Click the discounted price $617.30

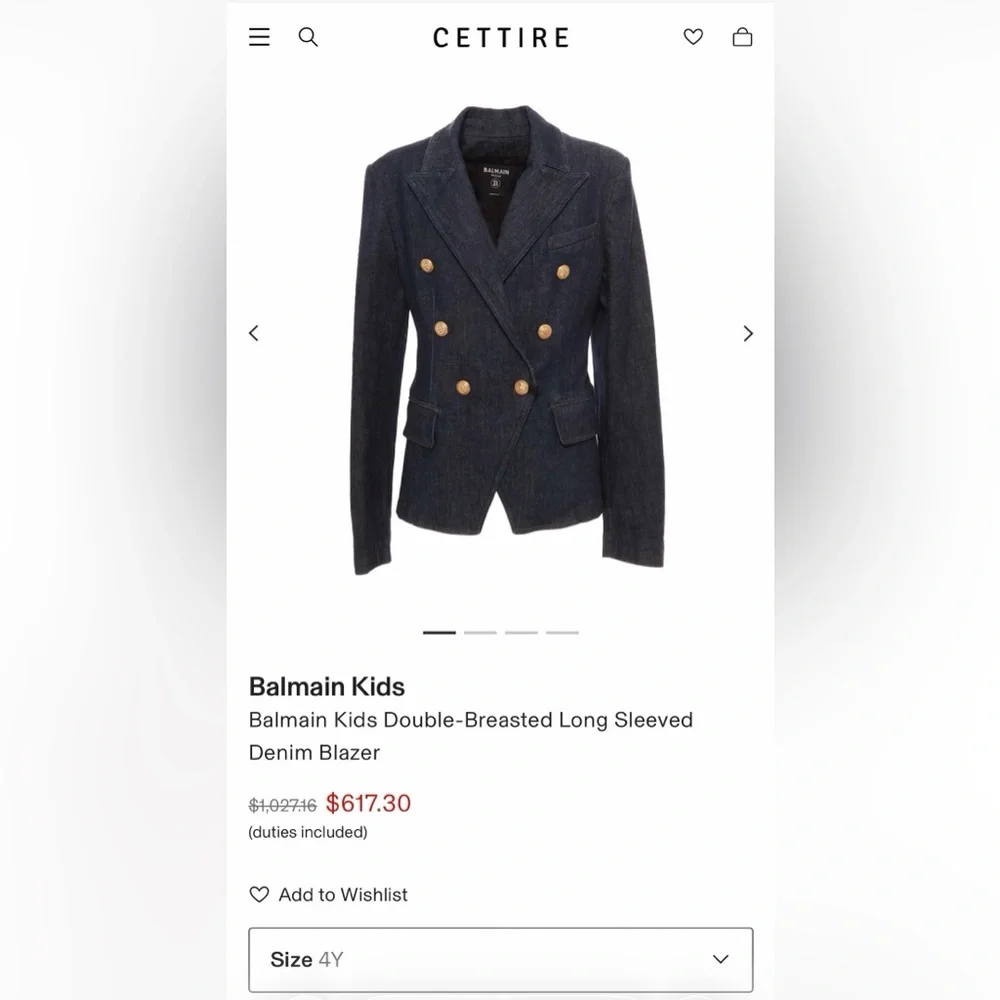pyautogui.click(x=368, y=803)
